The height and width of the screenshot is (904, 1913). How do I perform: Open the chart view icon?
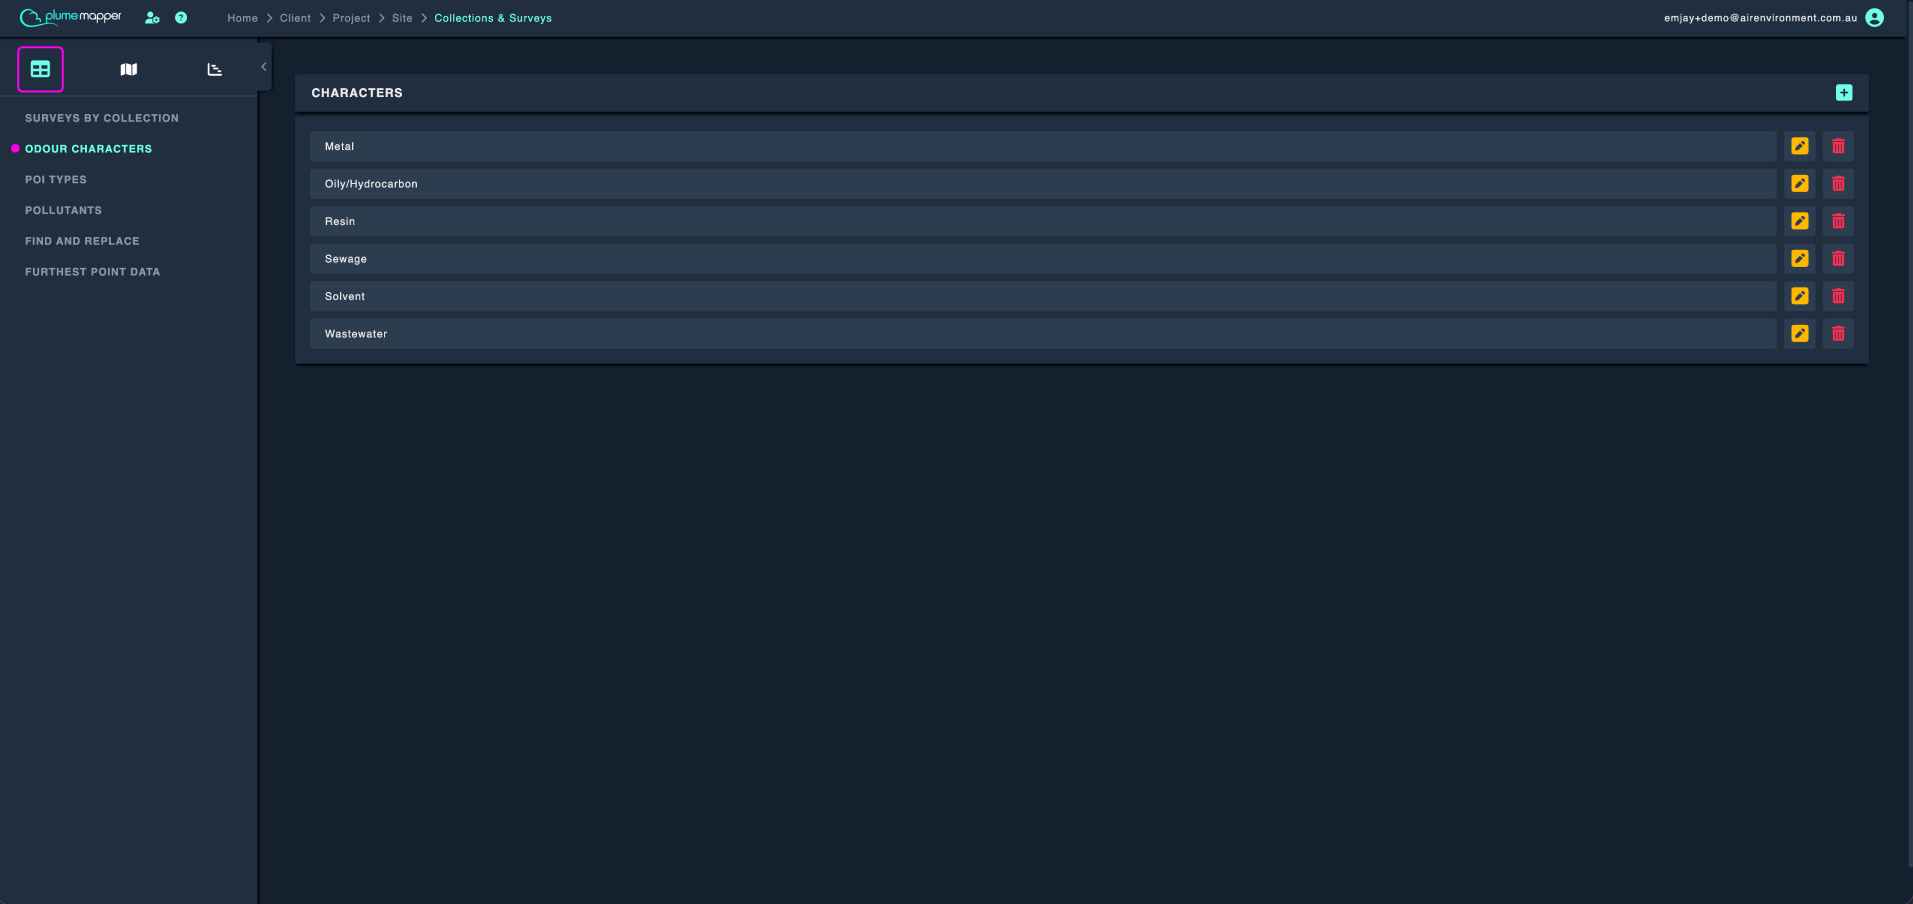click(214, 69)
